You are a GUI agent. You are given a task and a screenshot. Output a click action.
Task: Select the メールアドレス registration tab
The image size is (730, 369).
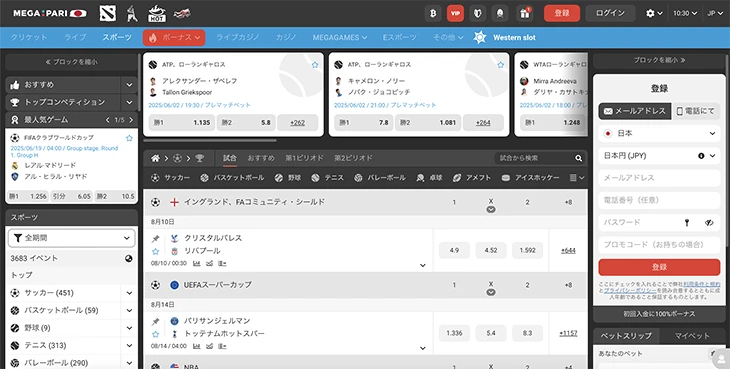point(635,111)
